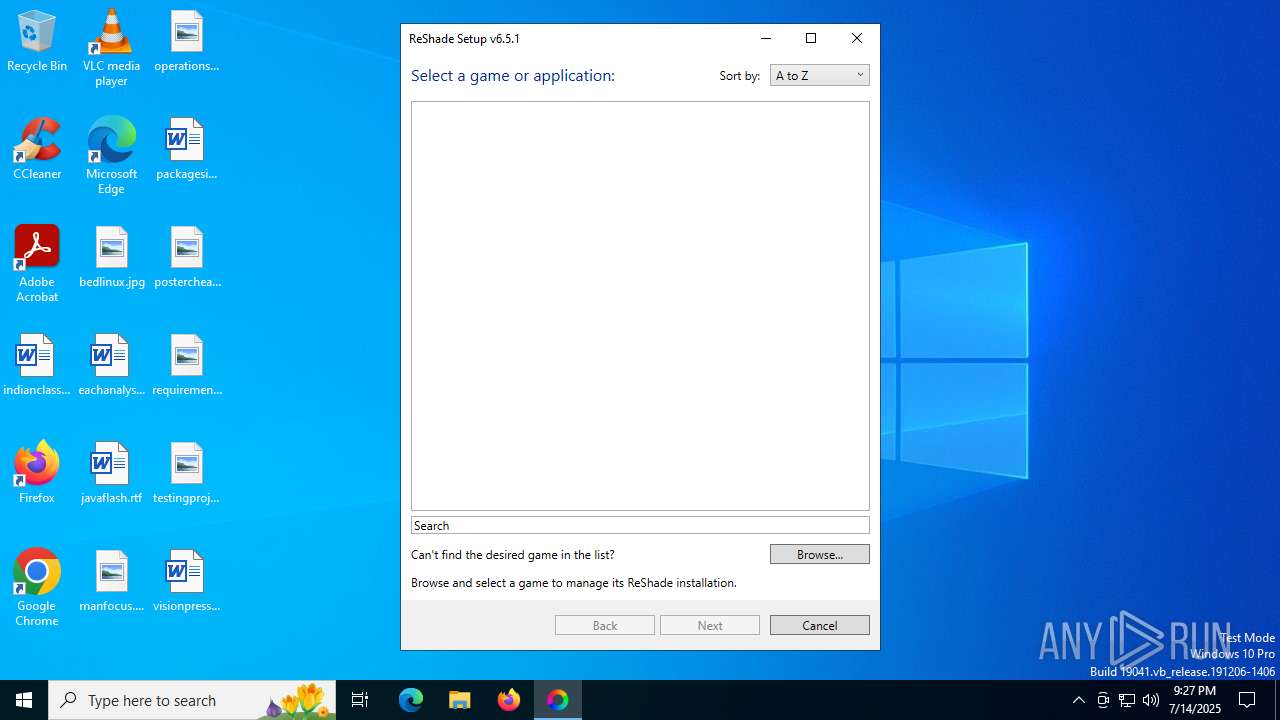
Task: Select the Google Chrome desktop shortcut
Action: pos(37,588)
